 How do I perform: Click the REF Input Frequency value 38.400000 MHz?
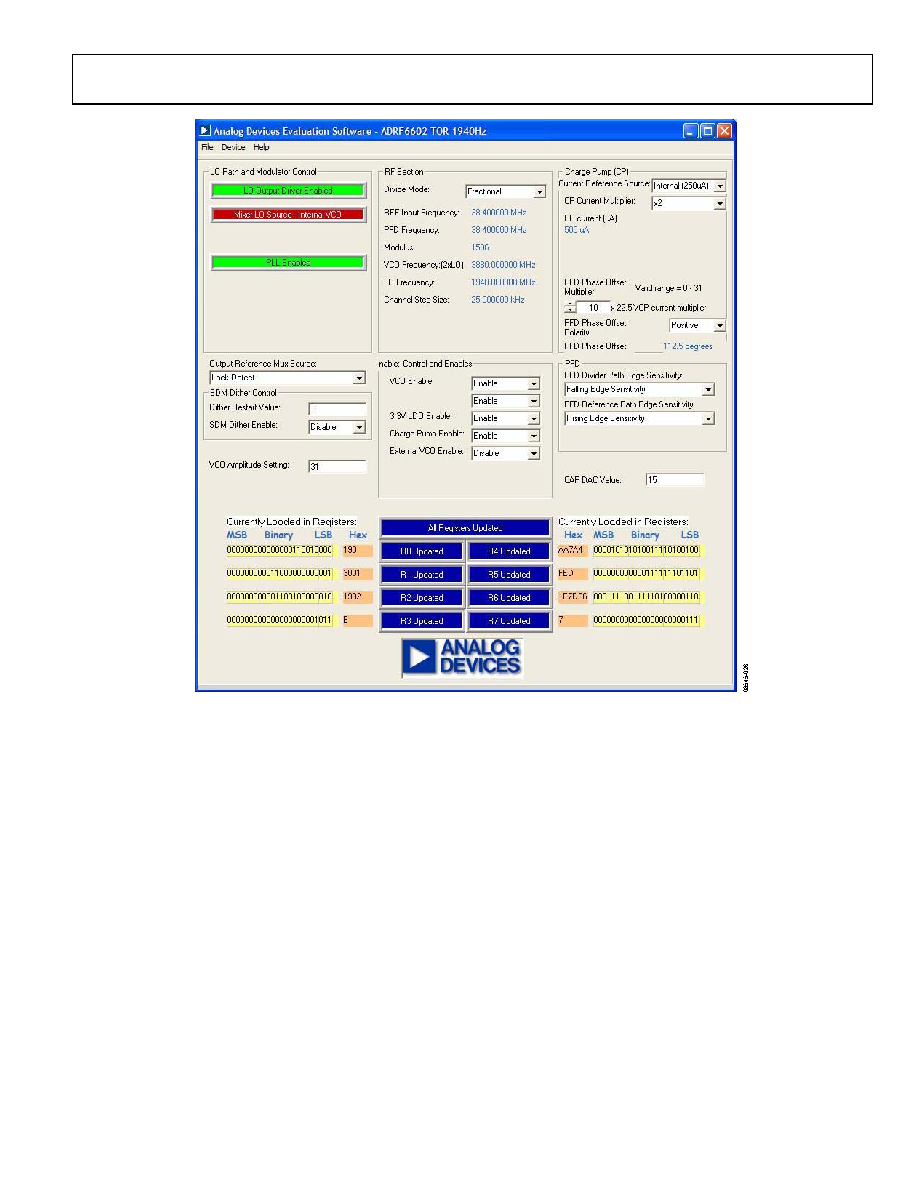[498, 213]
